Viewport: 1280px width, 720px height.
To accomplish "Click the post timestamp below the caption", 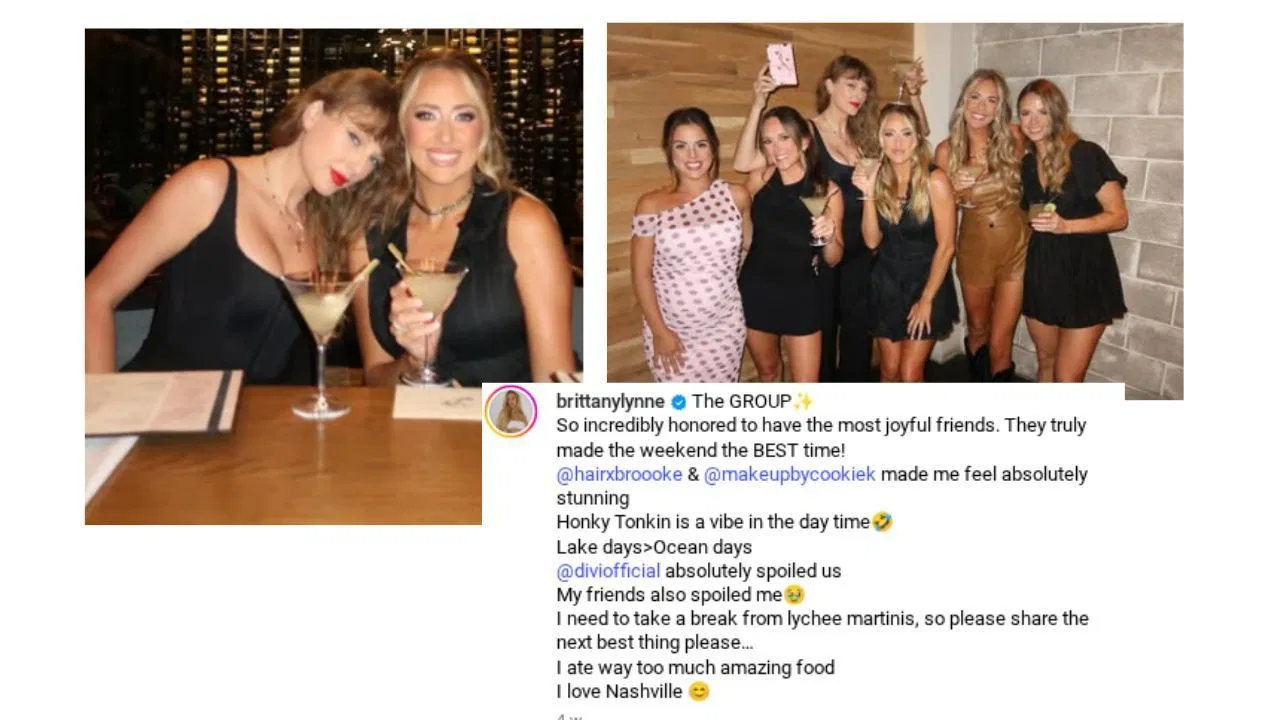I will (x=569, y=716).
